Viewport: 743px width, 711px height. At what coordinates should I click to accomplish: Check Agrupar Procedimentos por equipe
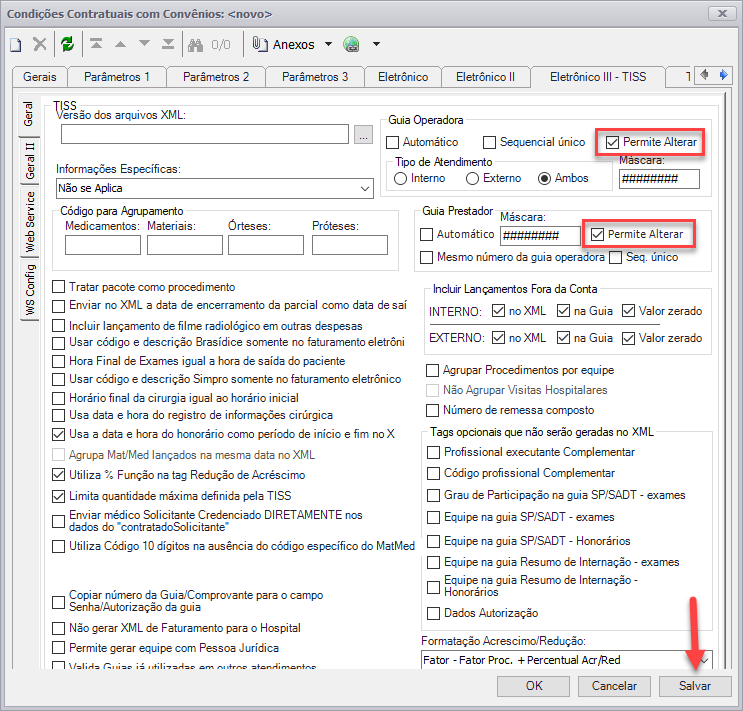pos(432,370)
